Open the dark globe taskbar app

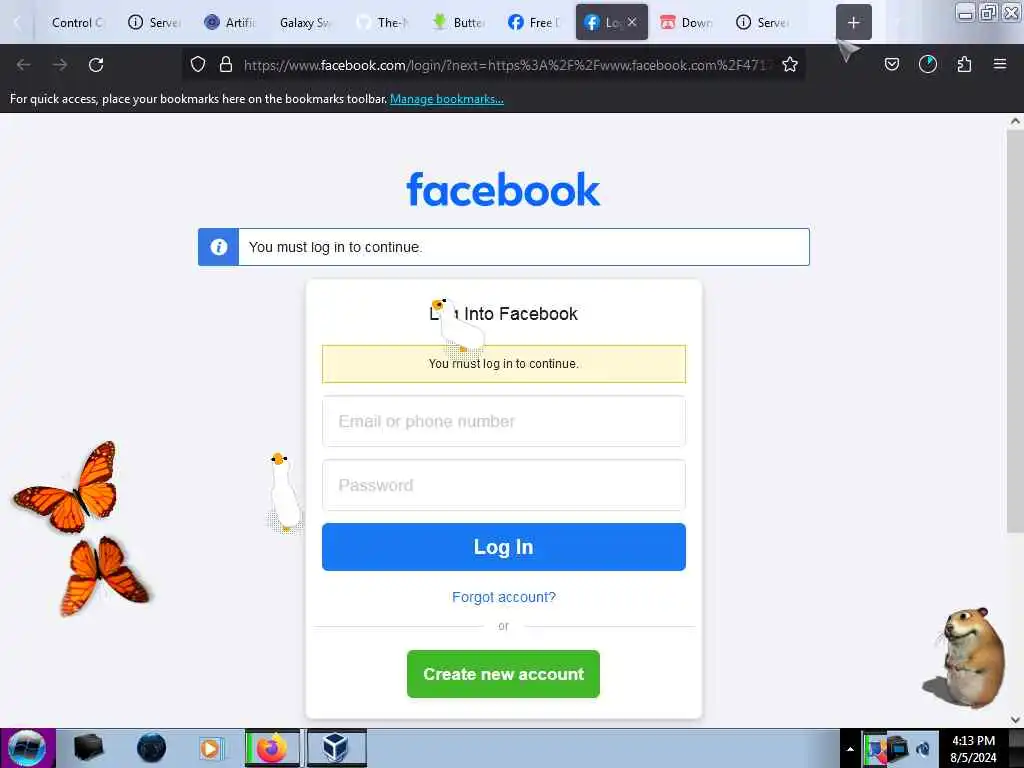pyautogui.click(x=152, y=748)
